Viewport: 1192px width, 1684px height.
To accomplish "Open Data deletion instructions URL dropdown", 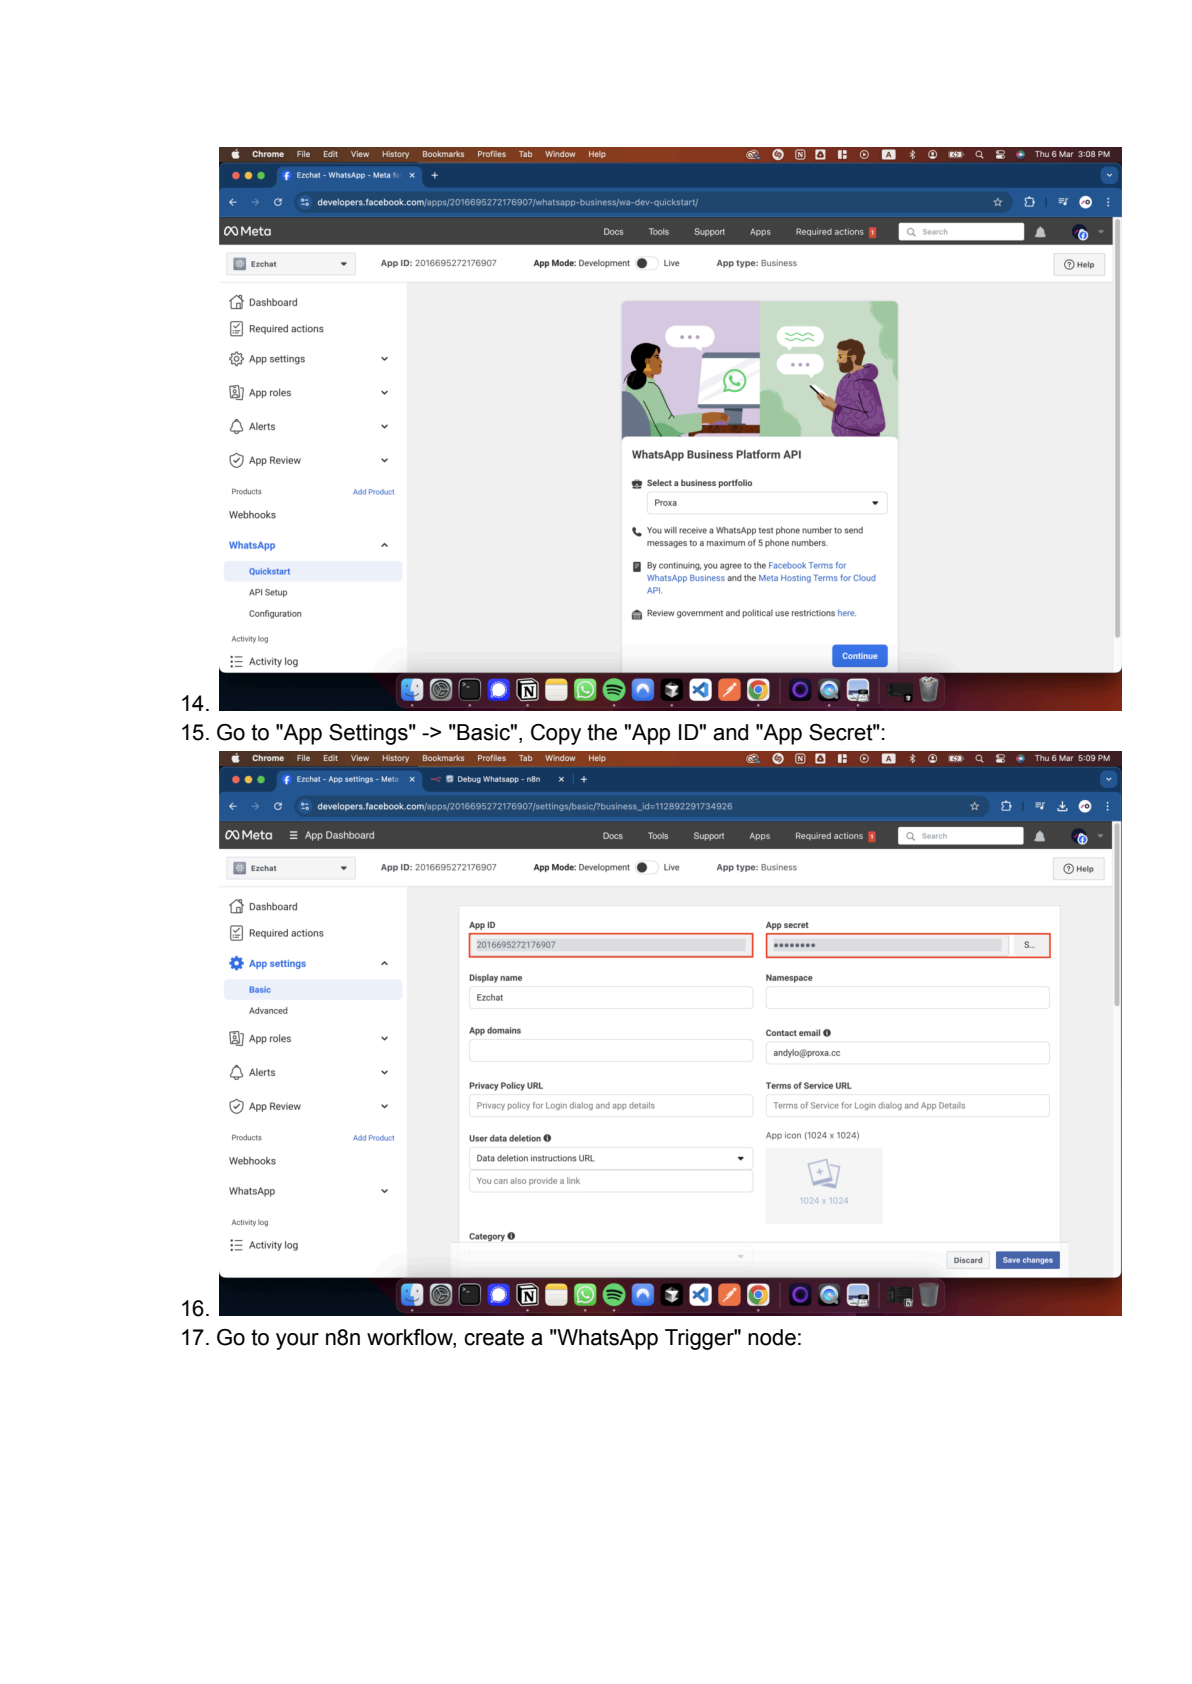I will coord(610,1158).
